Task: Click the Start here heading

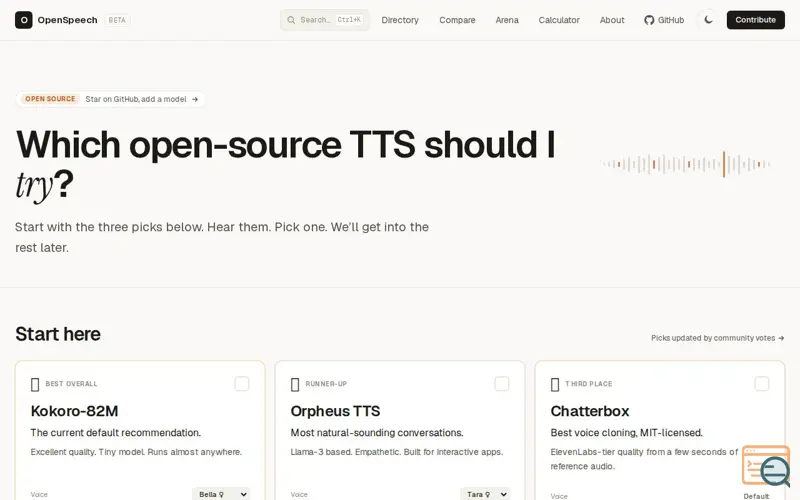Action: point(58,334)
